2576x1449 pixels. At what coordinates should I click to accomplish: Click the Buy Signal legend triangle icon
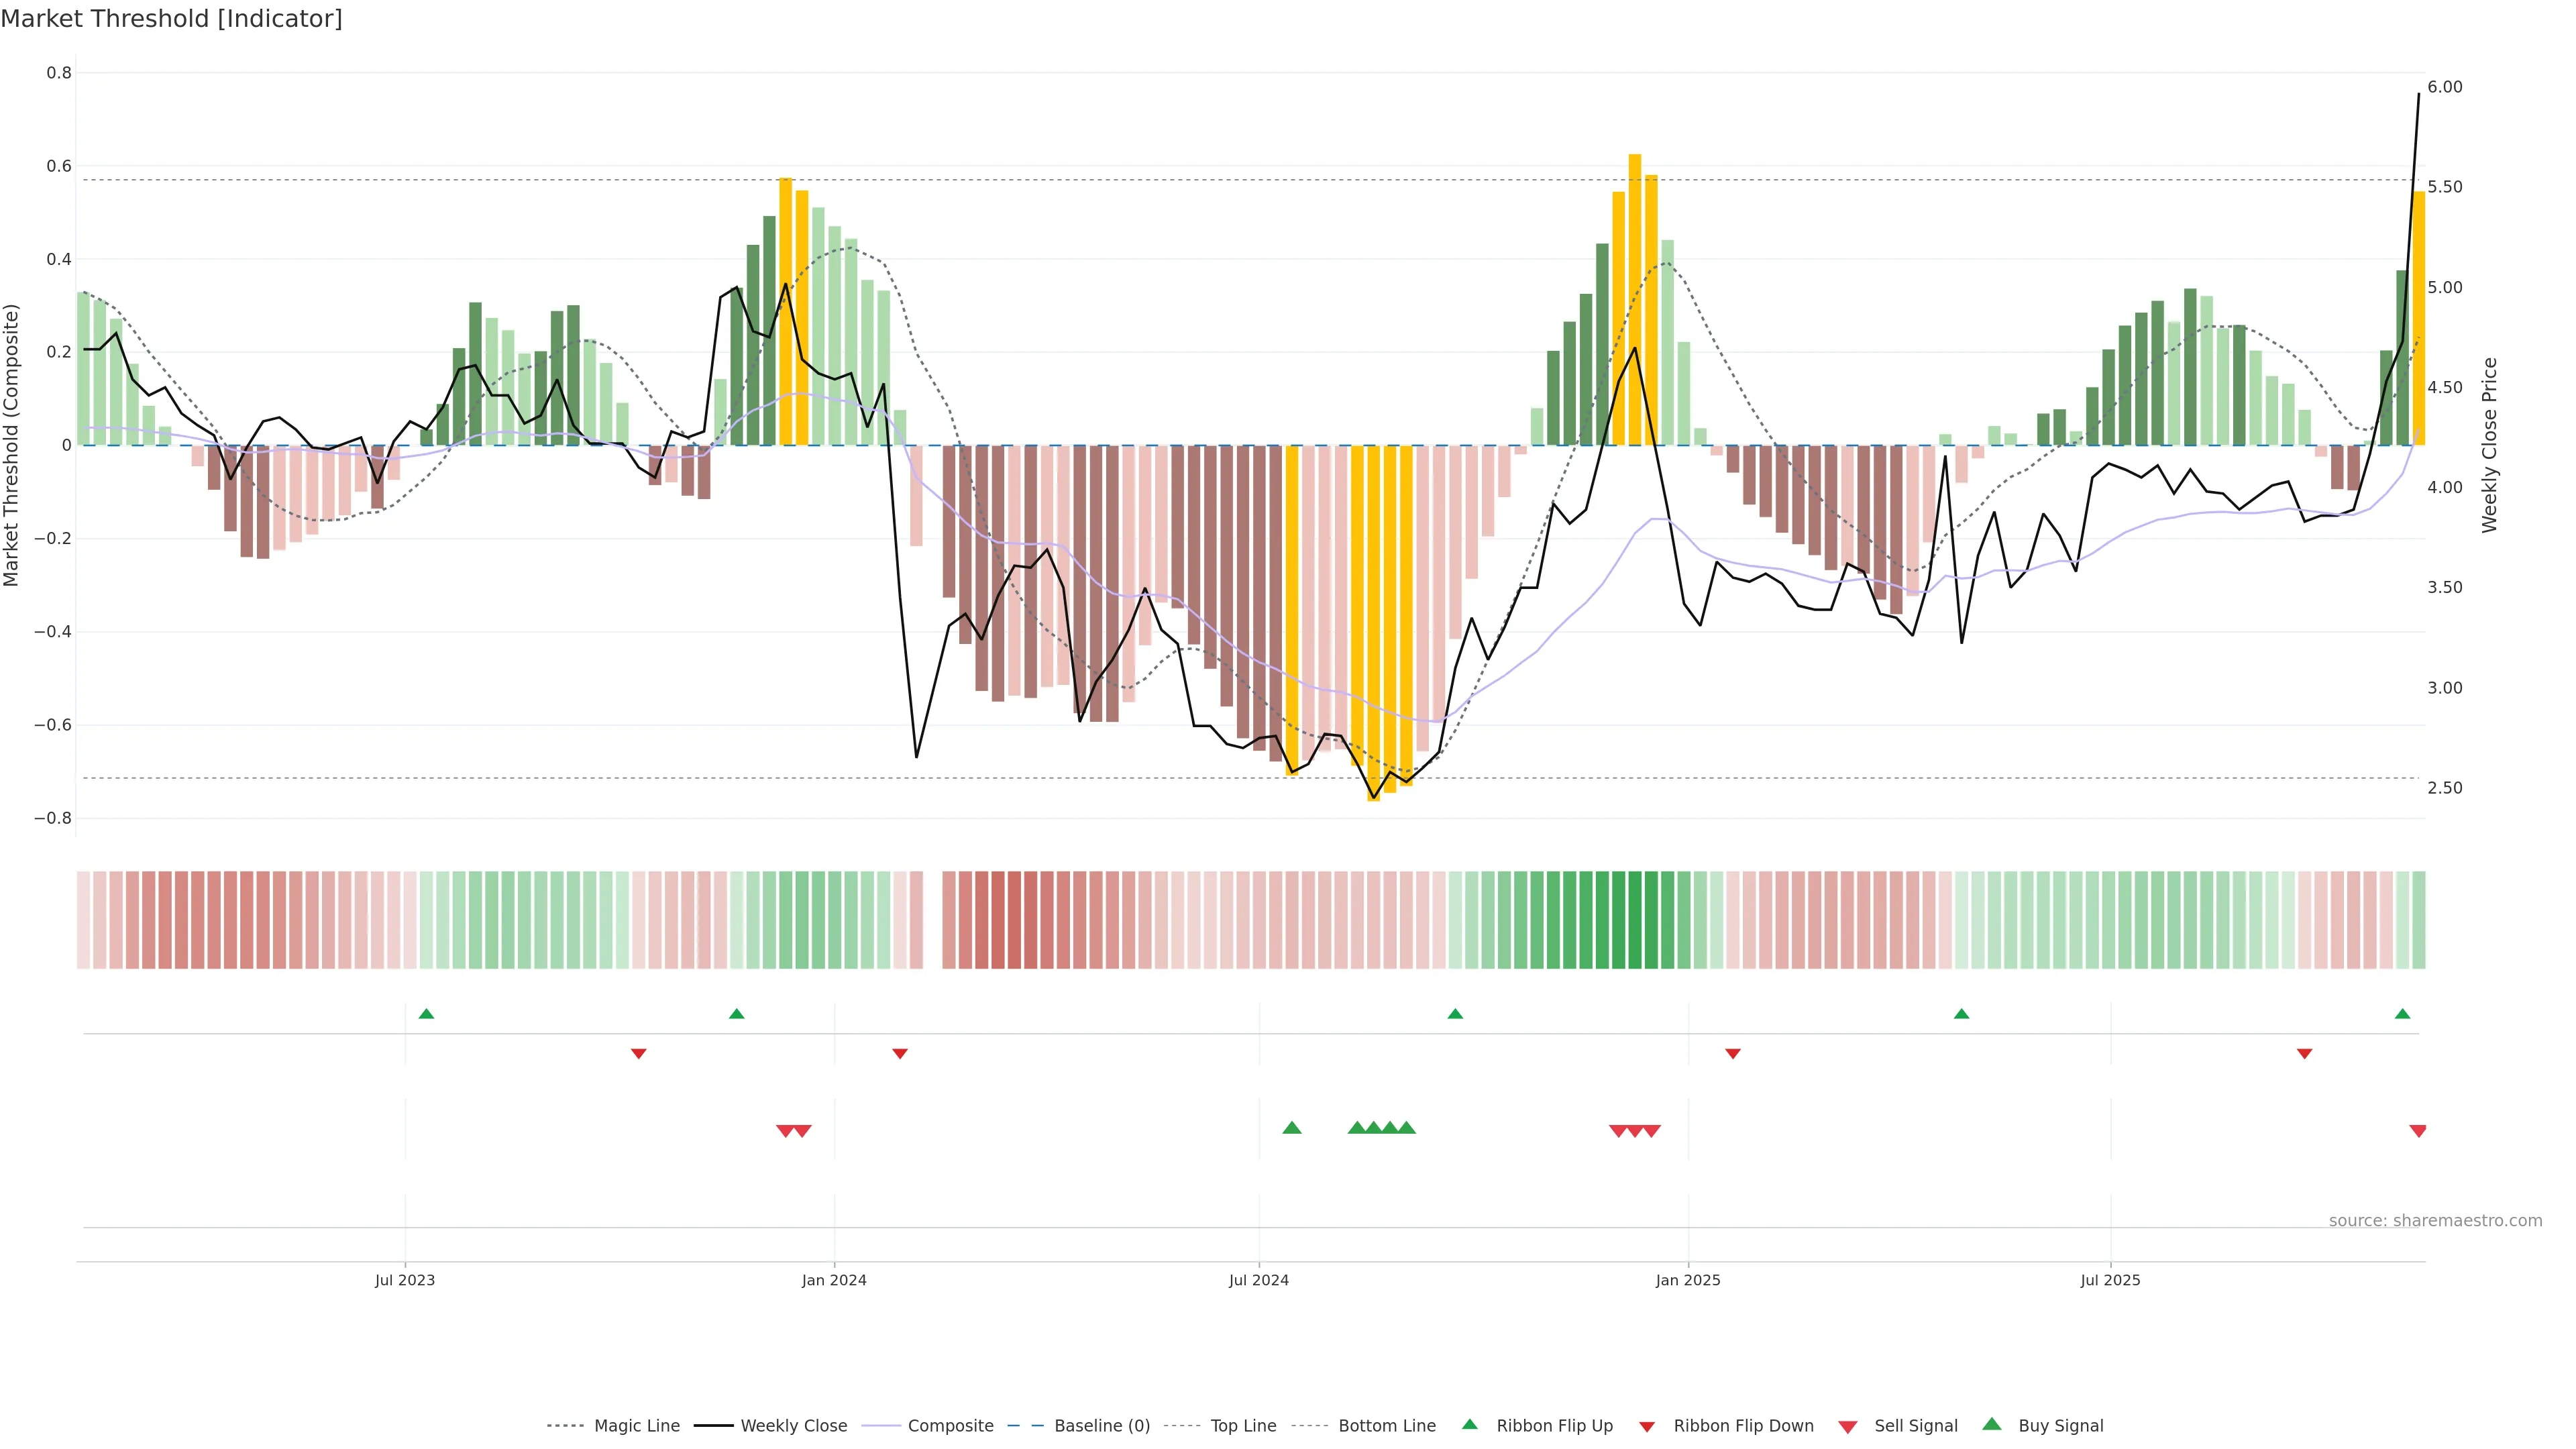pos(1992,1424)
